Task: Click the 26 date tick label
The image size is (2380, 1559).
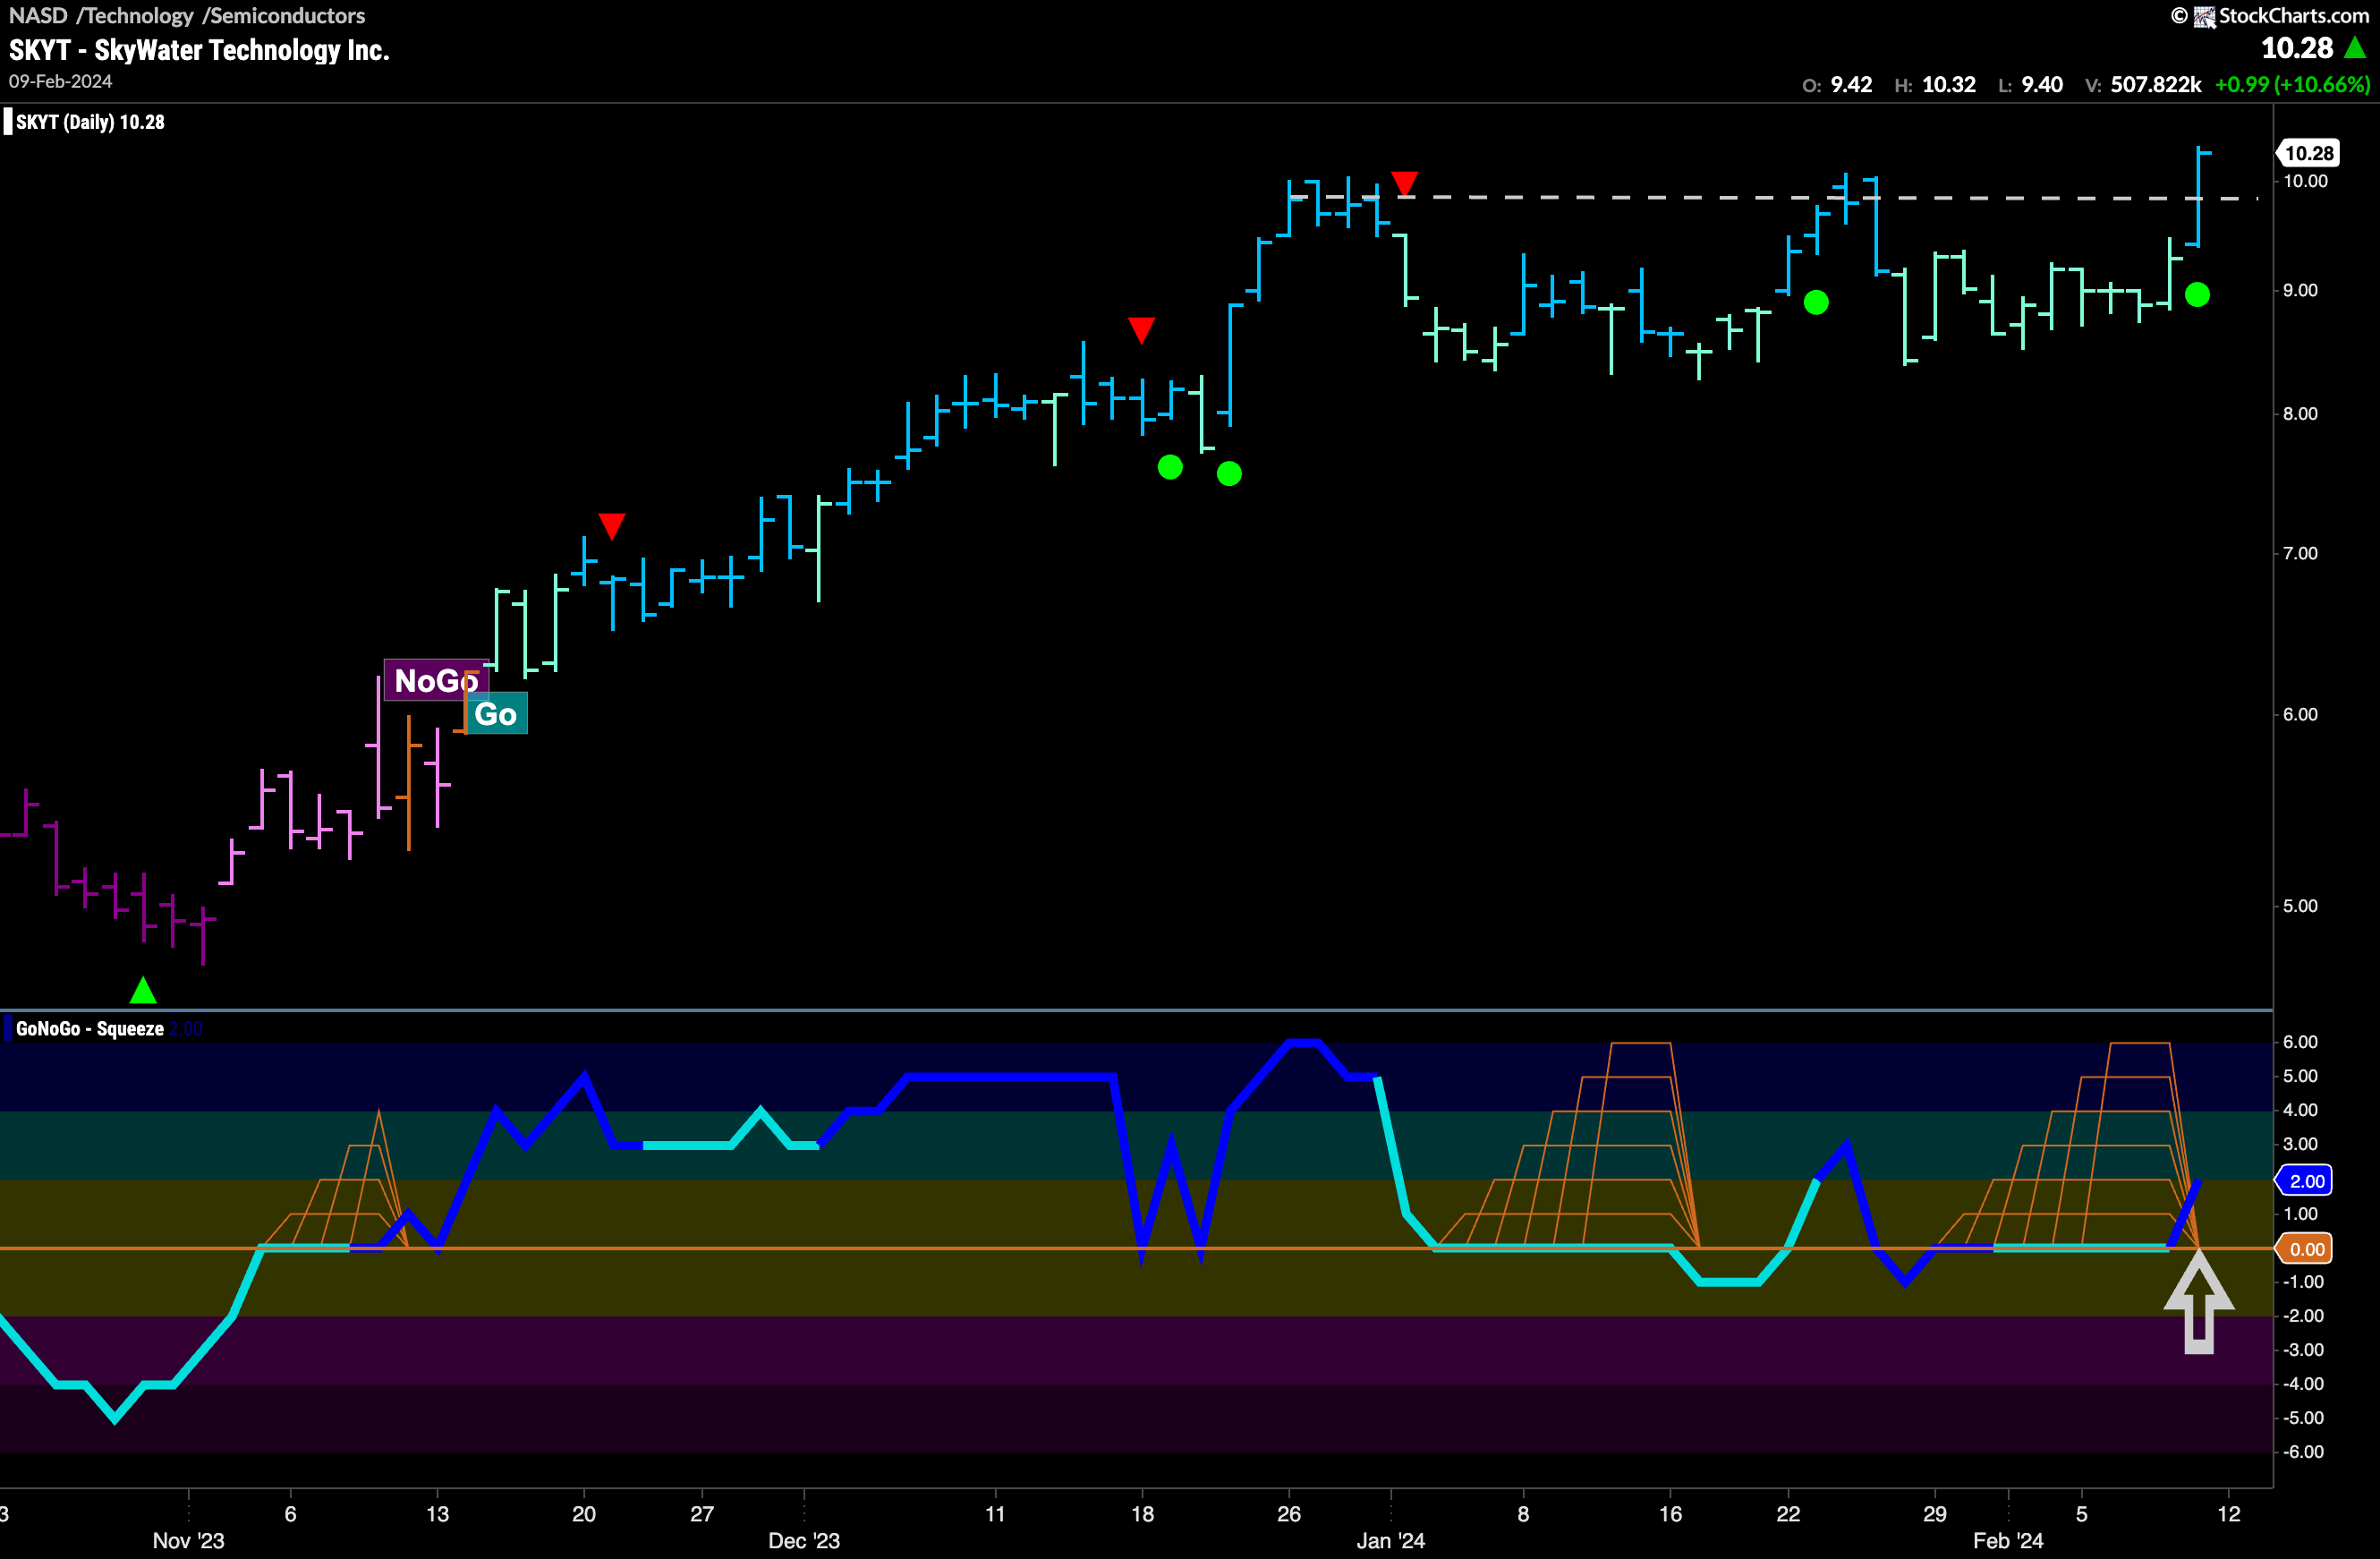Action: 1289,1514
